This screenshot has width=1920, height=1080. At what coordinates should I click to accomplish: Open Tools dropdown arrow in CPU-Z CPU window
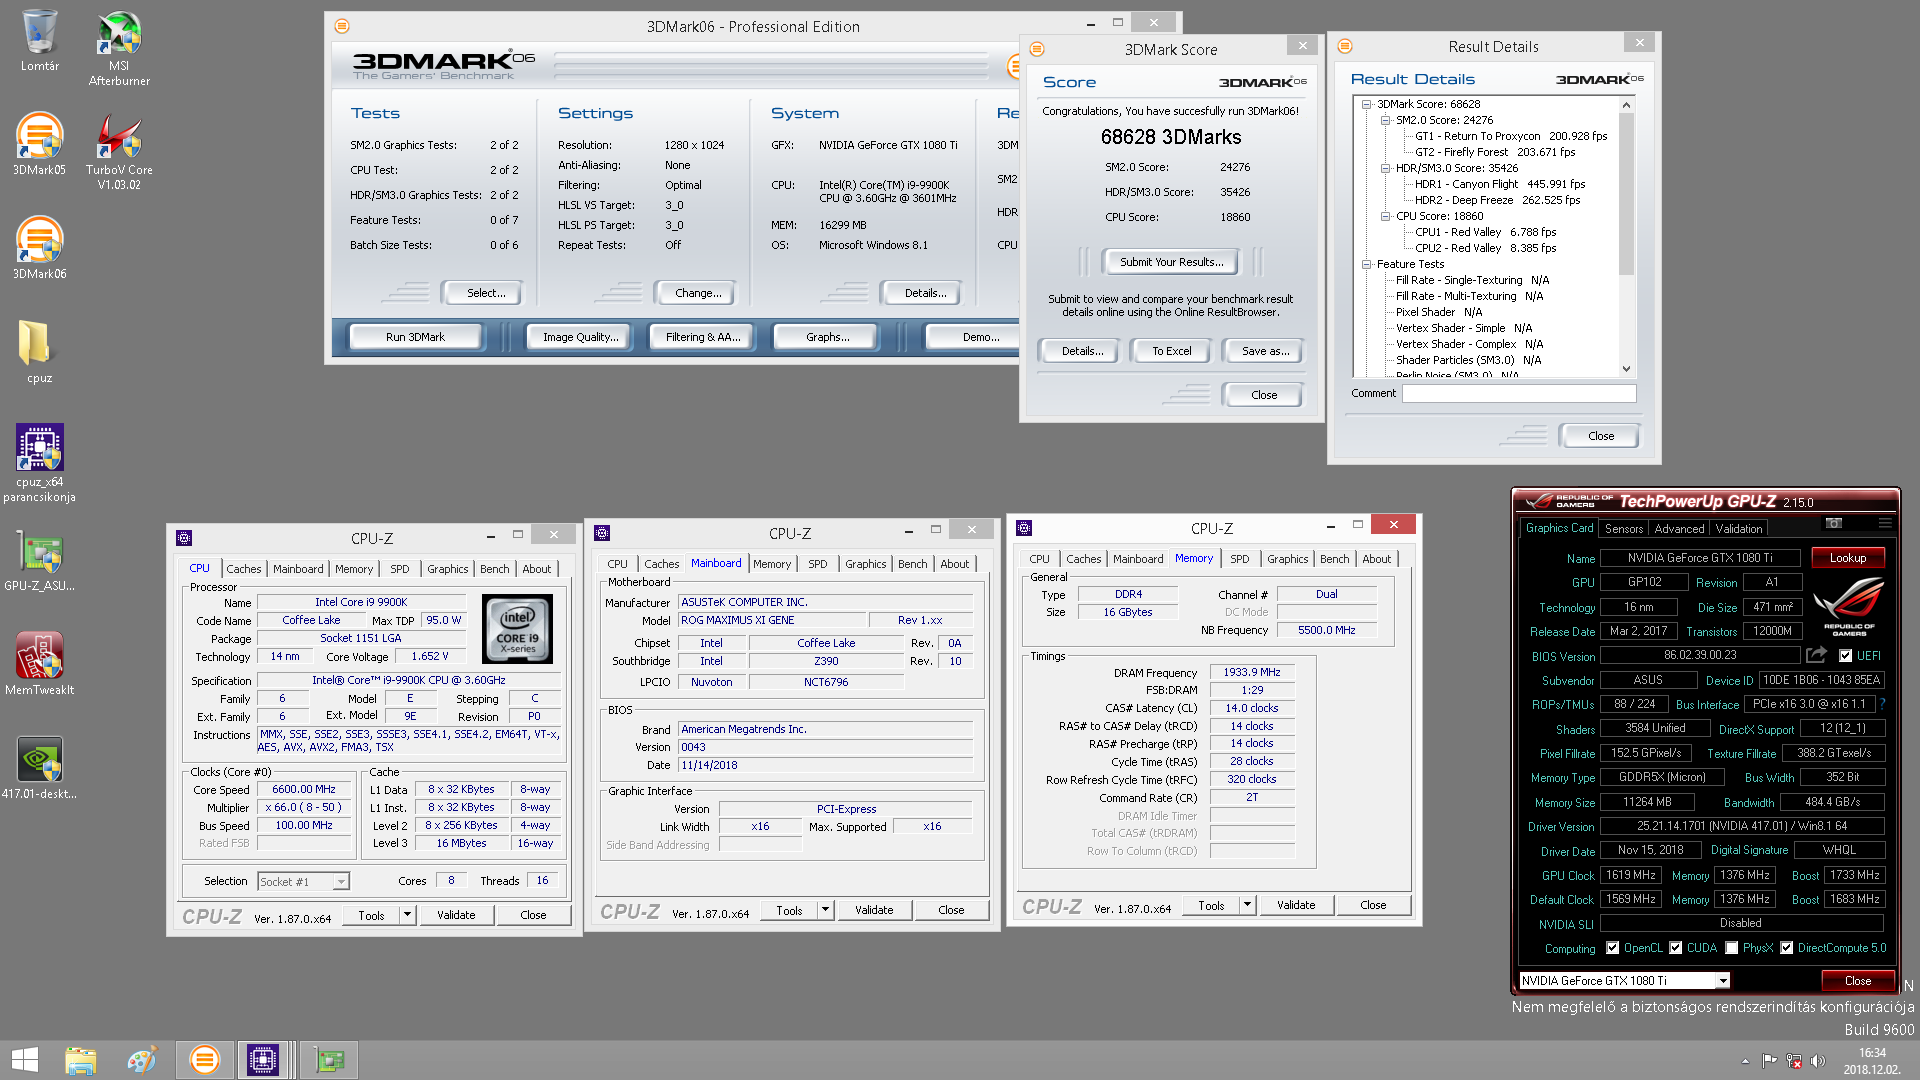coord(406,915)
